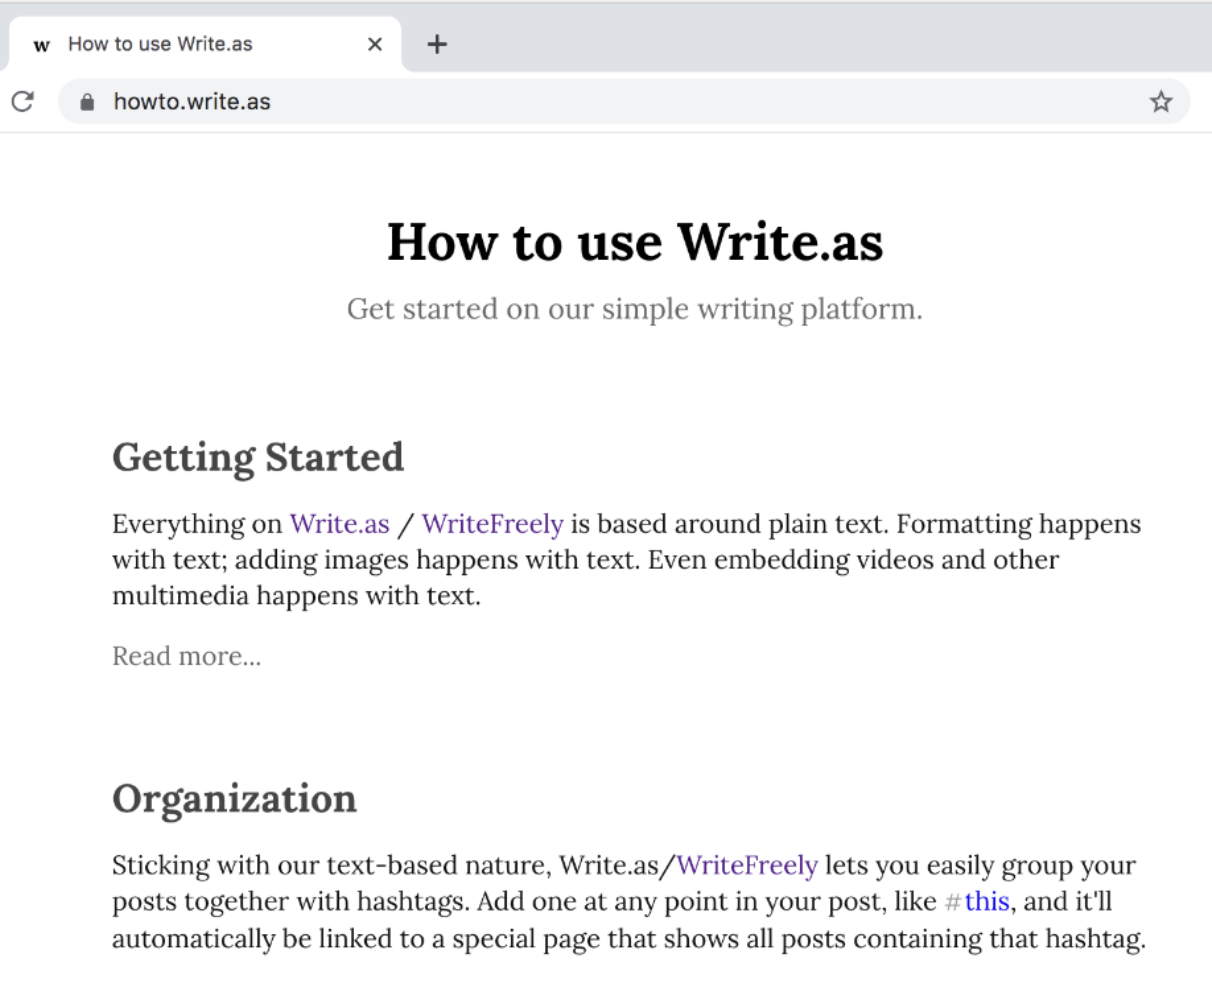
Task: Click the Write.as favicon in the tab
Action: click(41, 45)
